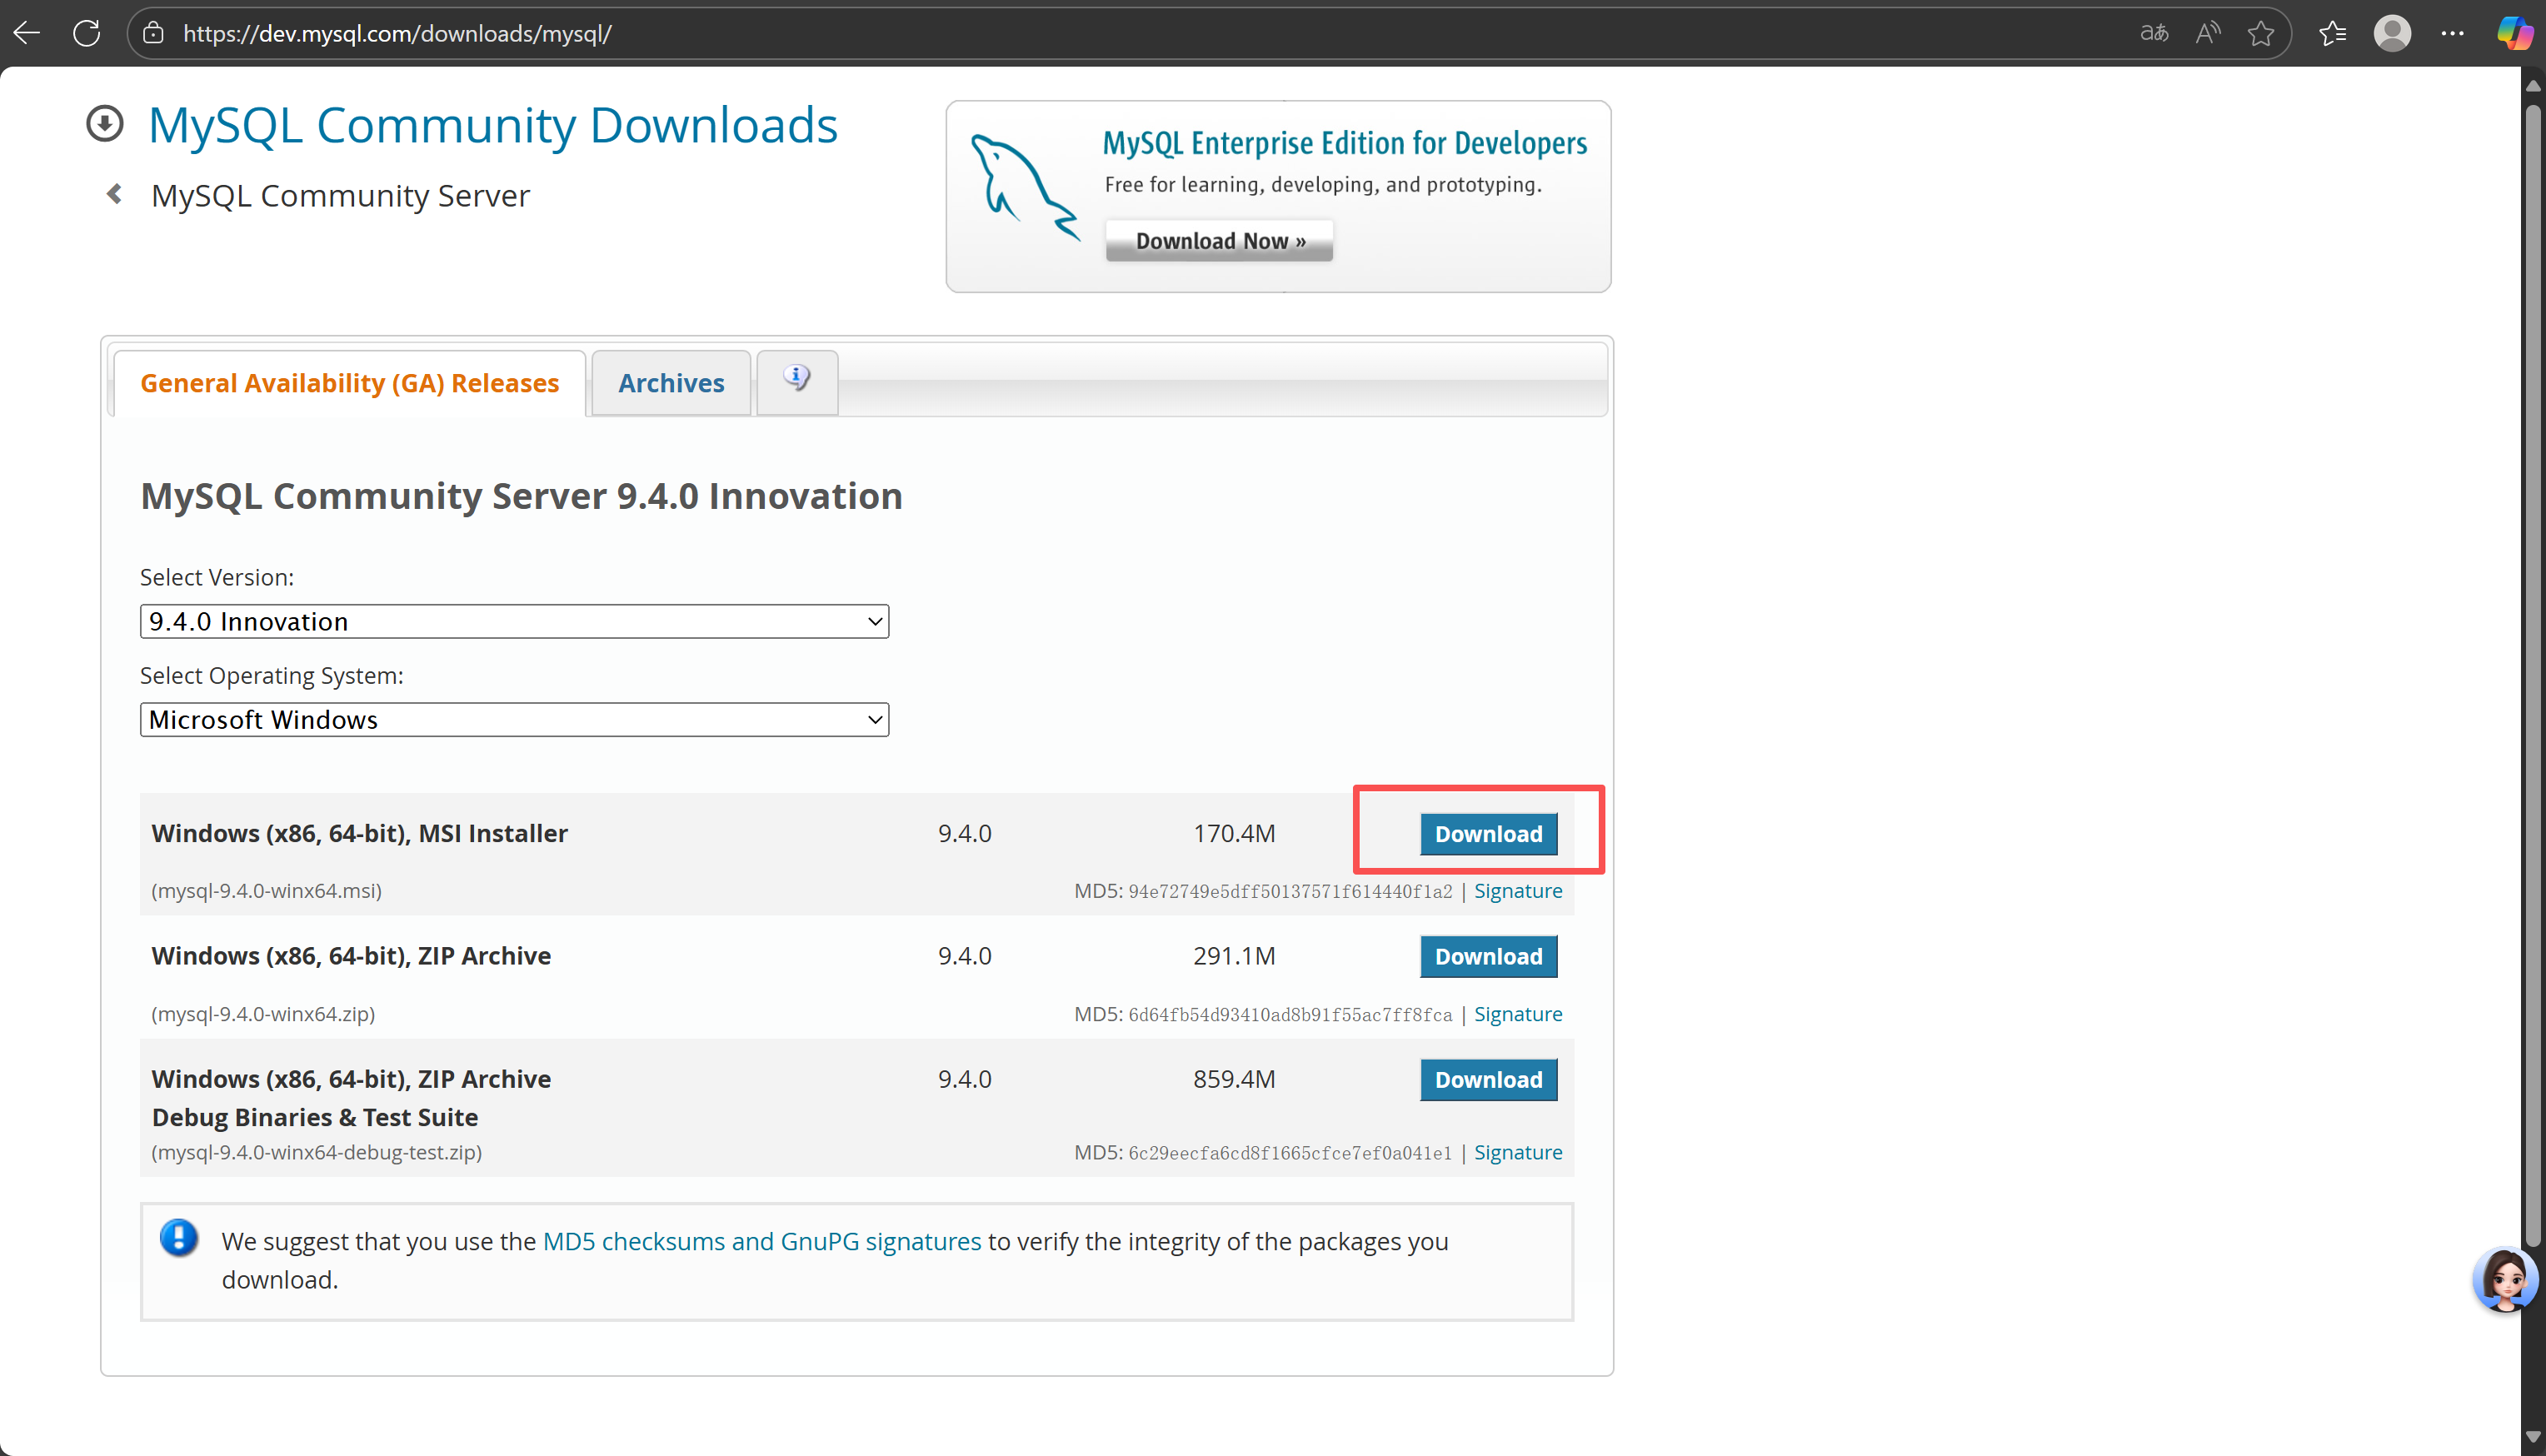Open the browser profile avatar

coord(2392,33)
